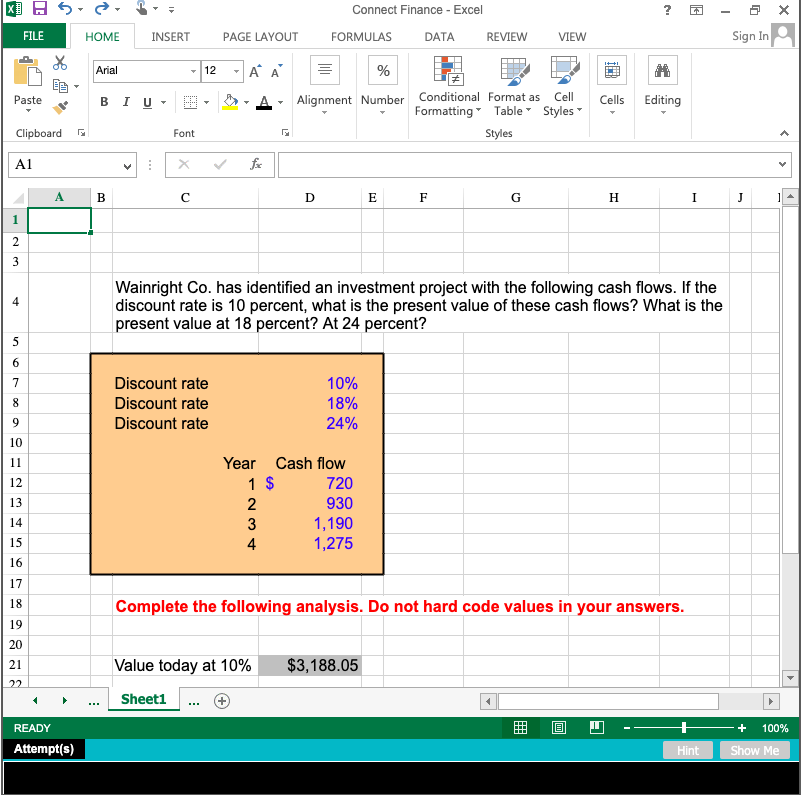The image size is (802, 795).
Task: Open the Font name dropdown showing Arial
Action: [145, 71]
